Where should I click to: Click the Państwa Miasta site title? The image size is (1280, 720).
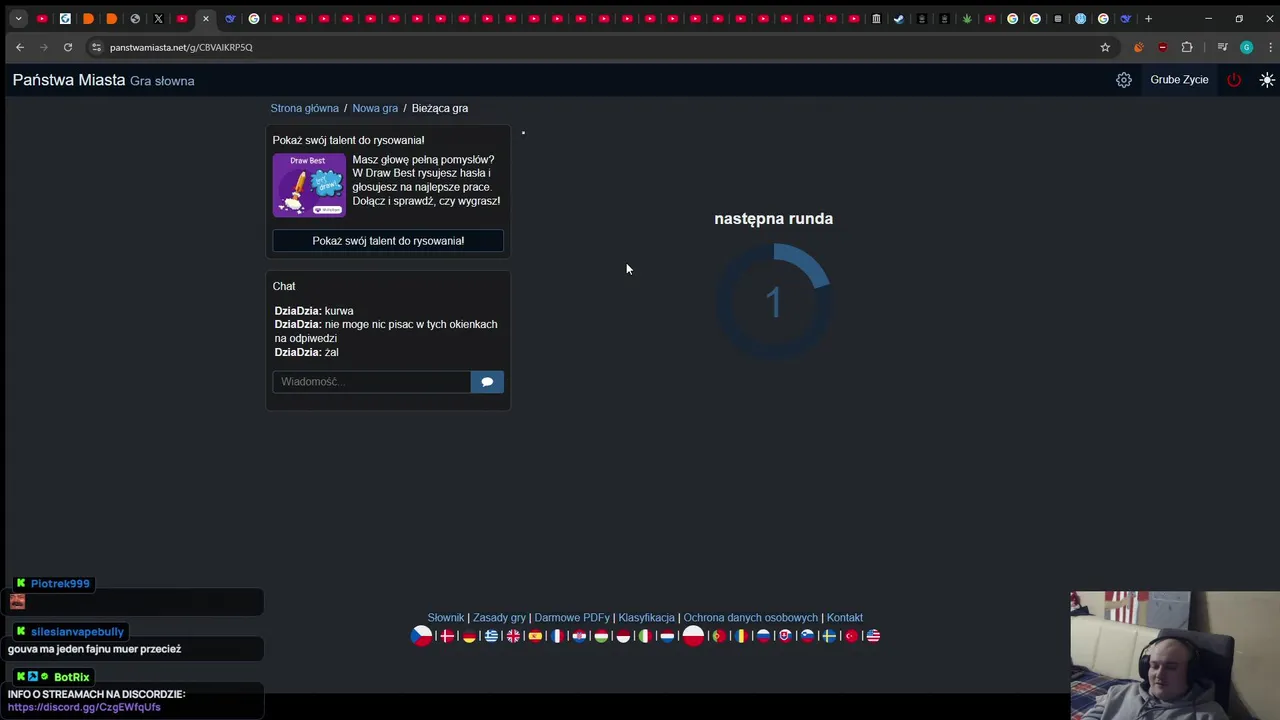pos(69,80)
